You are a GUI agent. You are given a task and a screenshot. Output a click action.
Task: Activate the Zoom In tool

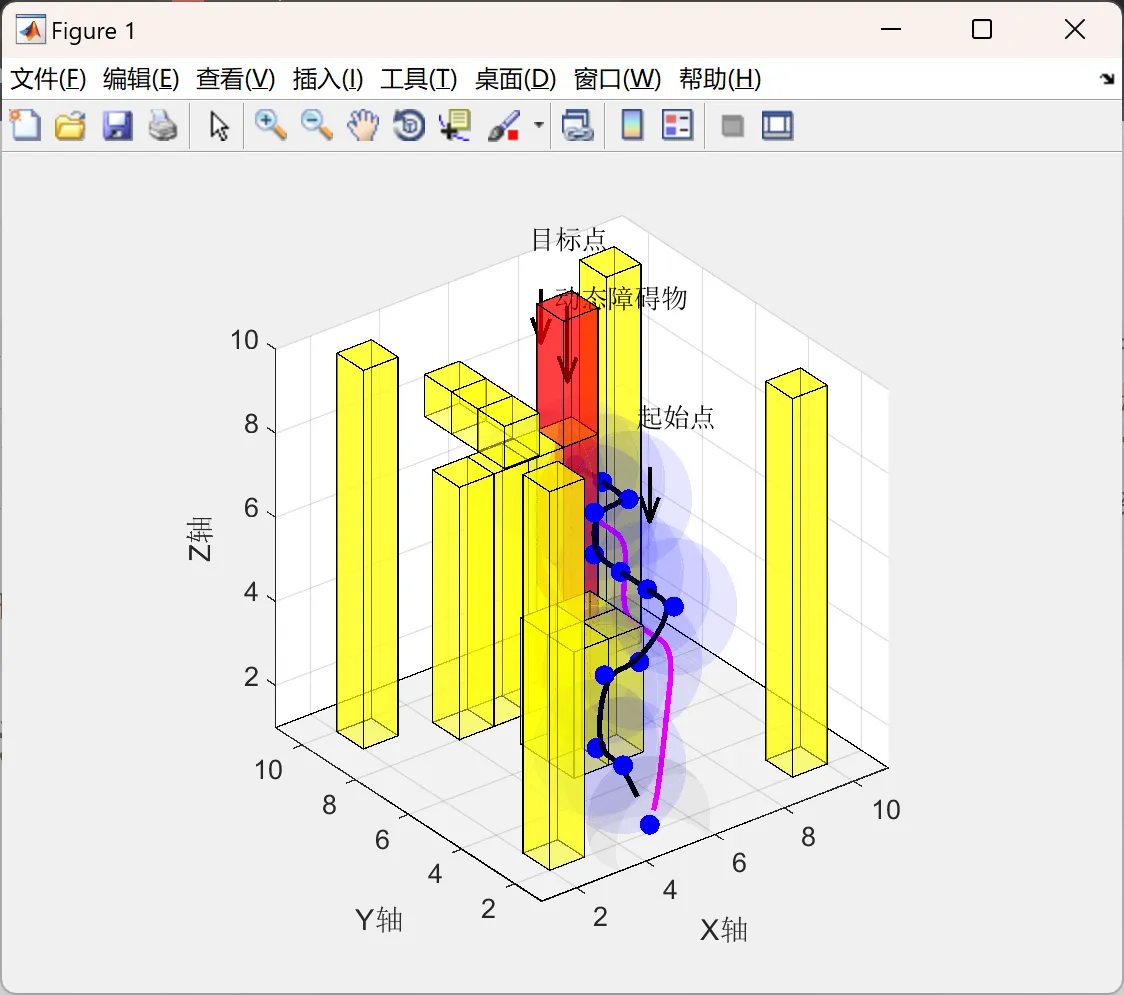pyautogui.click(x=270, y=125)
